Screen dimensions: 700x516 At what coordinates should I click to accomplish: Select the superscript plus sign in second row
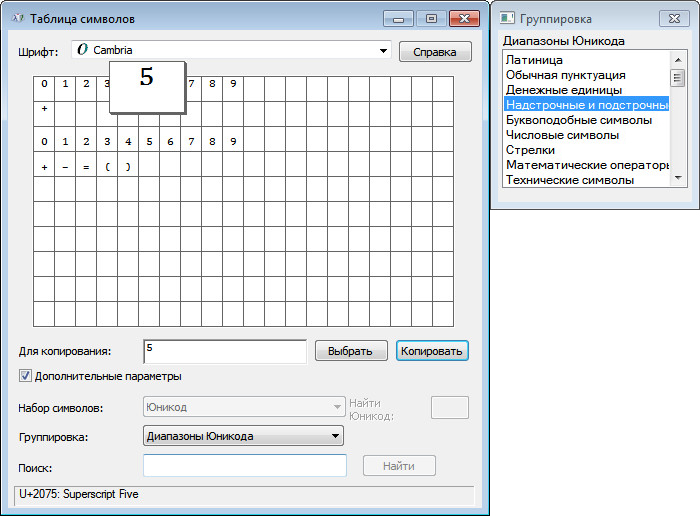[x=44, y=114]
